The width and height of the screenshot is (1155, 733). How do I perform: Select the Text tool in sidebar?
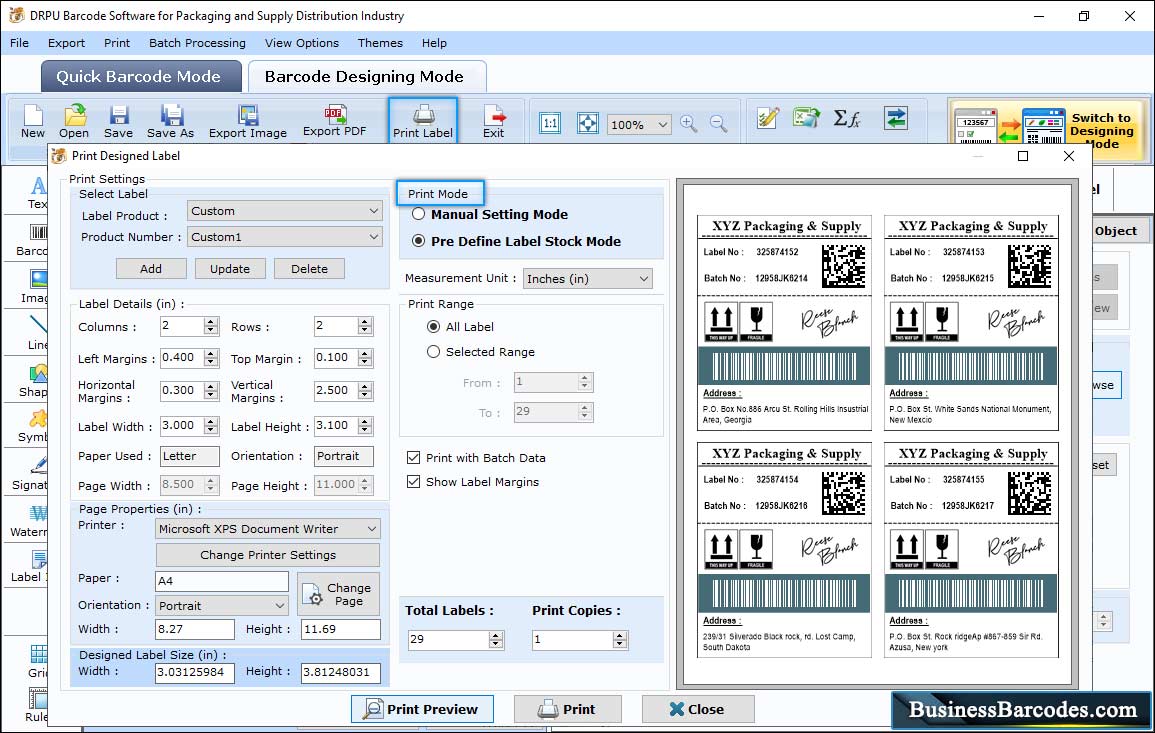point(38,193)
